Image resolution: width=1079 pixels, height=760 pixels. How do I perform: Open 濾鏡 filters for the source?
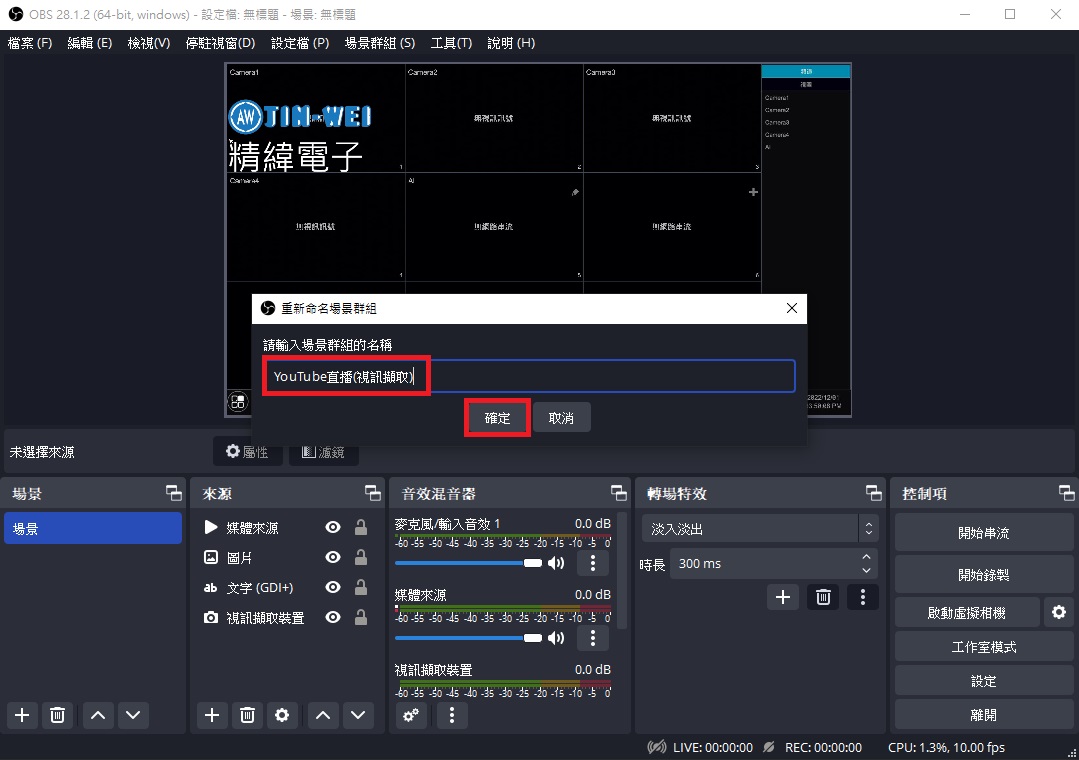pos(323,452)
